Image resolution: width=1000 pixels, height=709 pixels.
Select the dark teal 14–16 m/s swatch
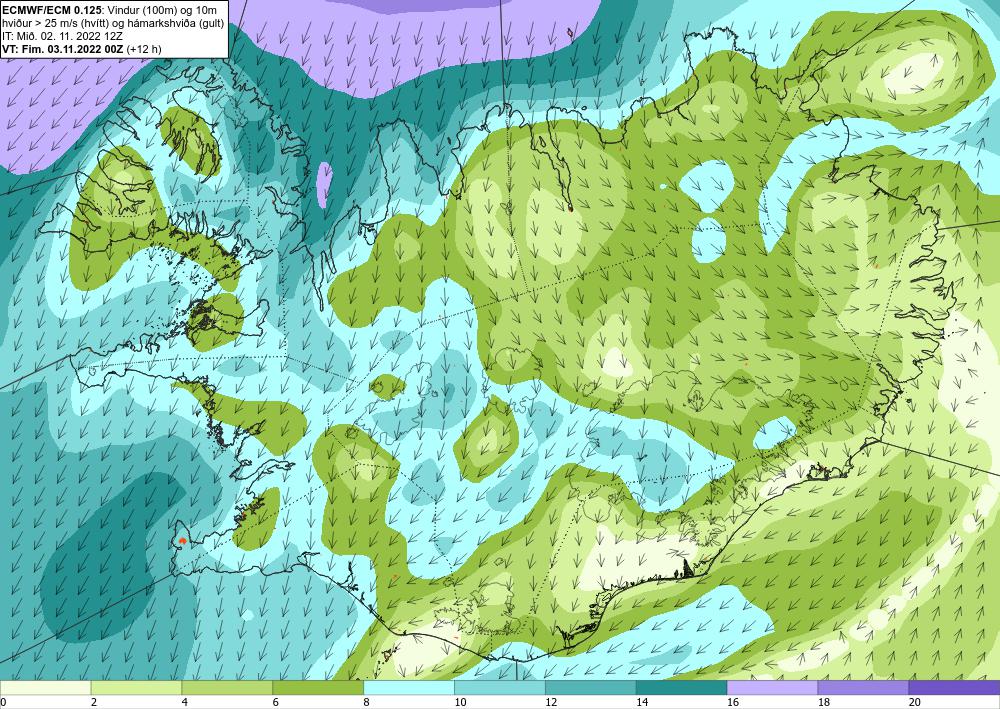click(x=681, y=688)
